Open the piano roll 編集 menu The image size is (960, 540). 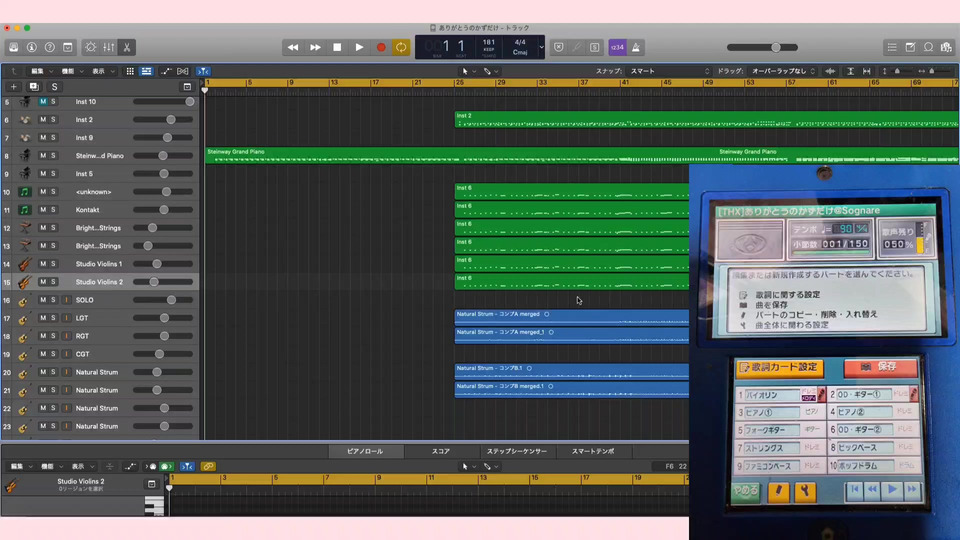point(21,467)
